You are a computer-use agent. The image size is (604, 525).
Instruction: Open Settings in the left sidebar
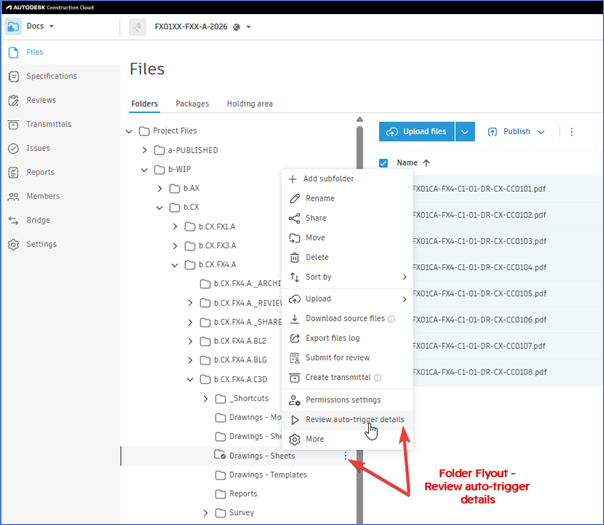(41, 244)
